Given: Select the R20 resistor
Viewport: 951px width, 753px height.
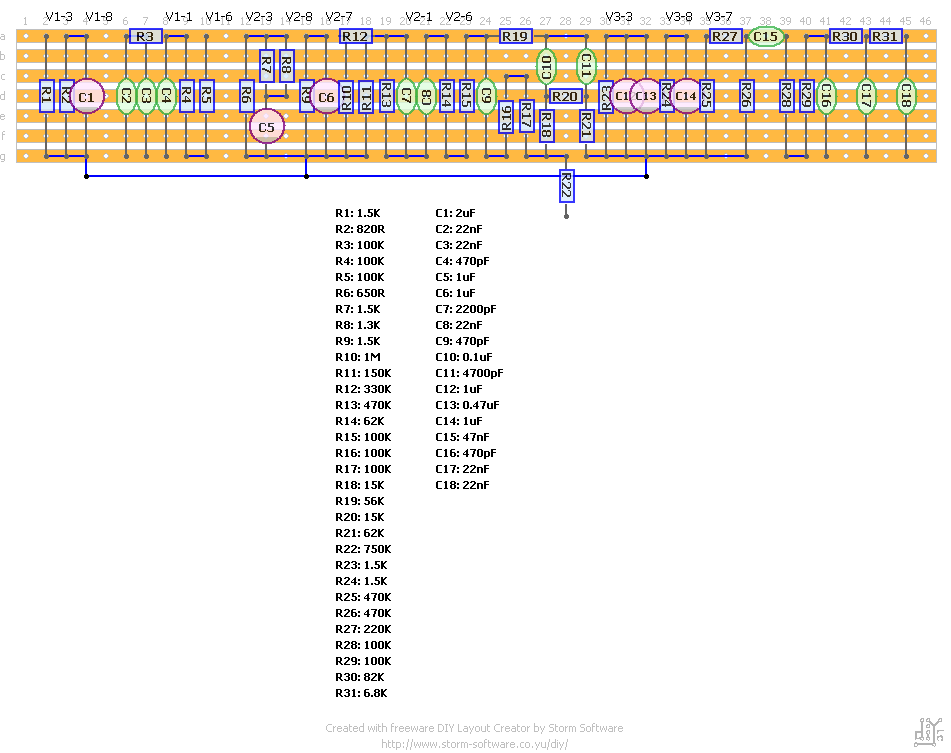Looking at the screenshot, I should 565,96.
